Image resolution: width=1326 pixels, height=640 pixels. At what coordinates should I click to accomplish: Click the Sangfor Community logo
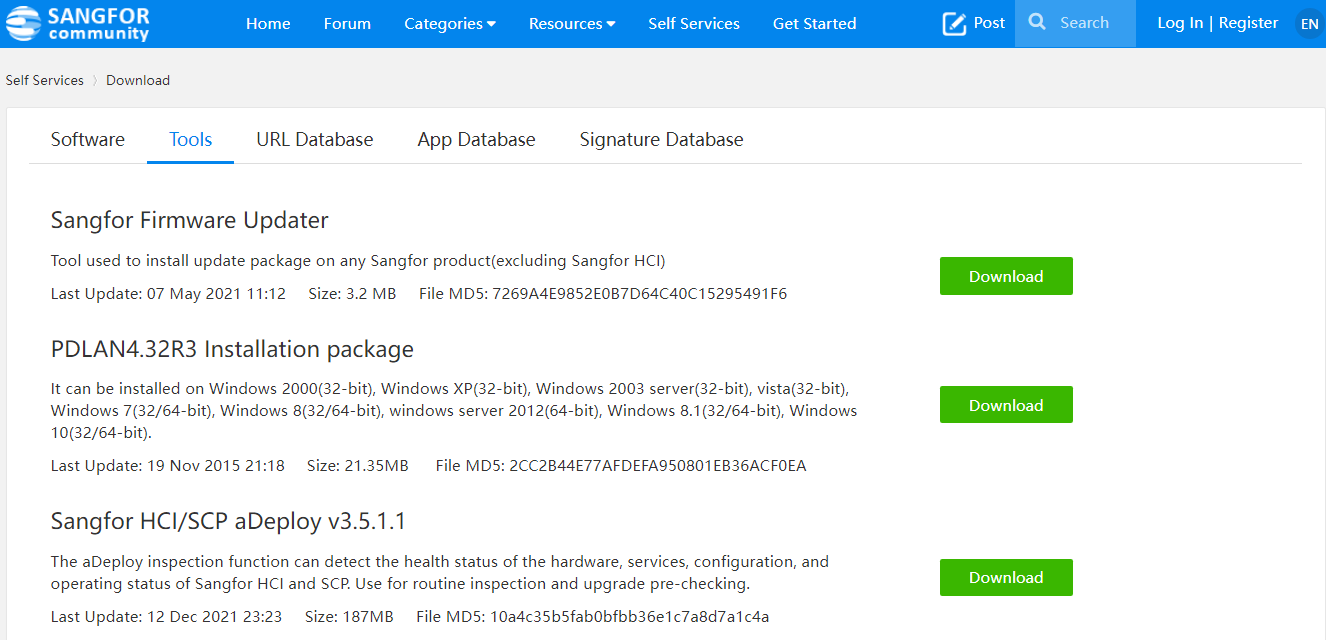pyautogui.click(x=78, y=23)
